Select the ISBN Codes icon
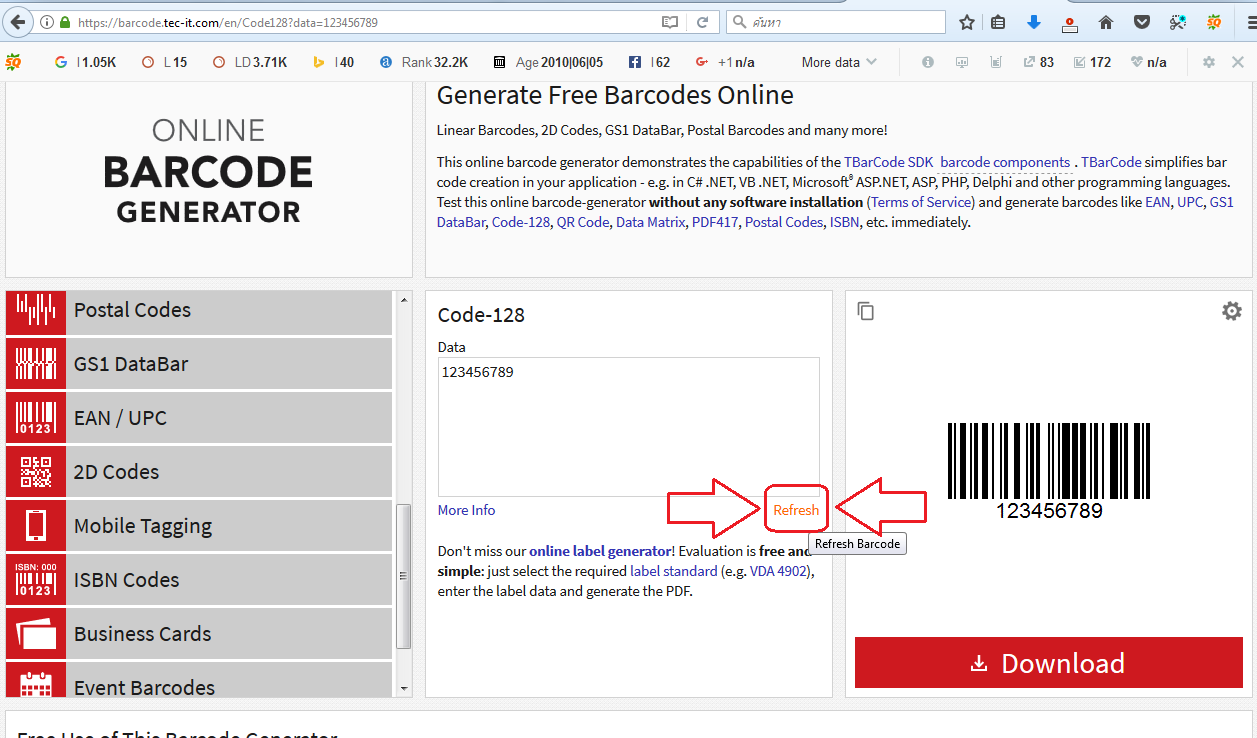1257x738 pixels. (x=36, y=580)
